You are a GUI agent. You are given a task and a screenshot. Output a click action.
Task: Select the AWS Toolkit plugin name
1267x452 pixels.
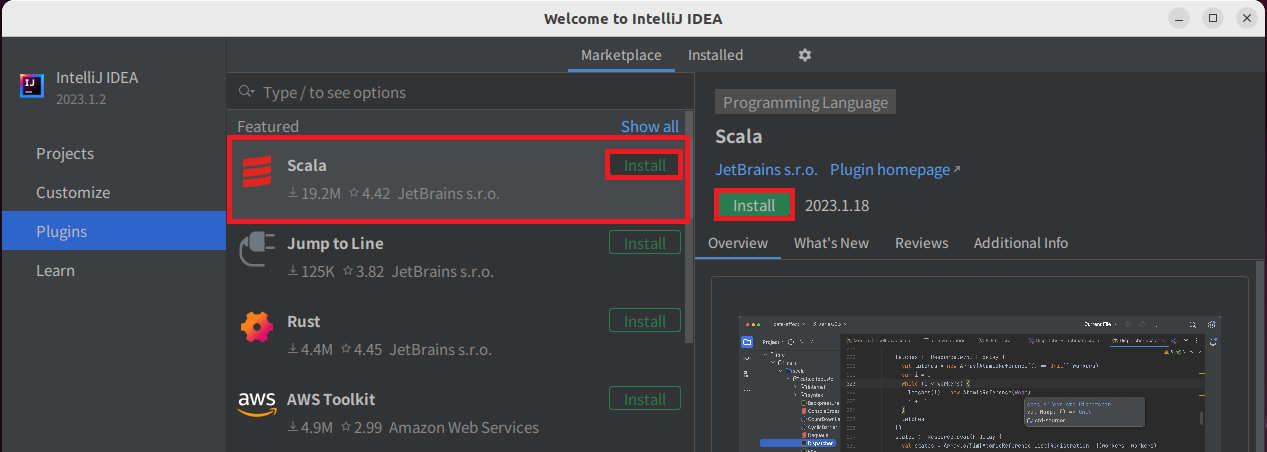click(x=331, y=399)
